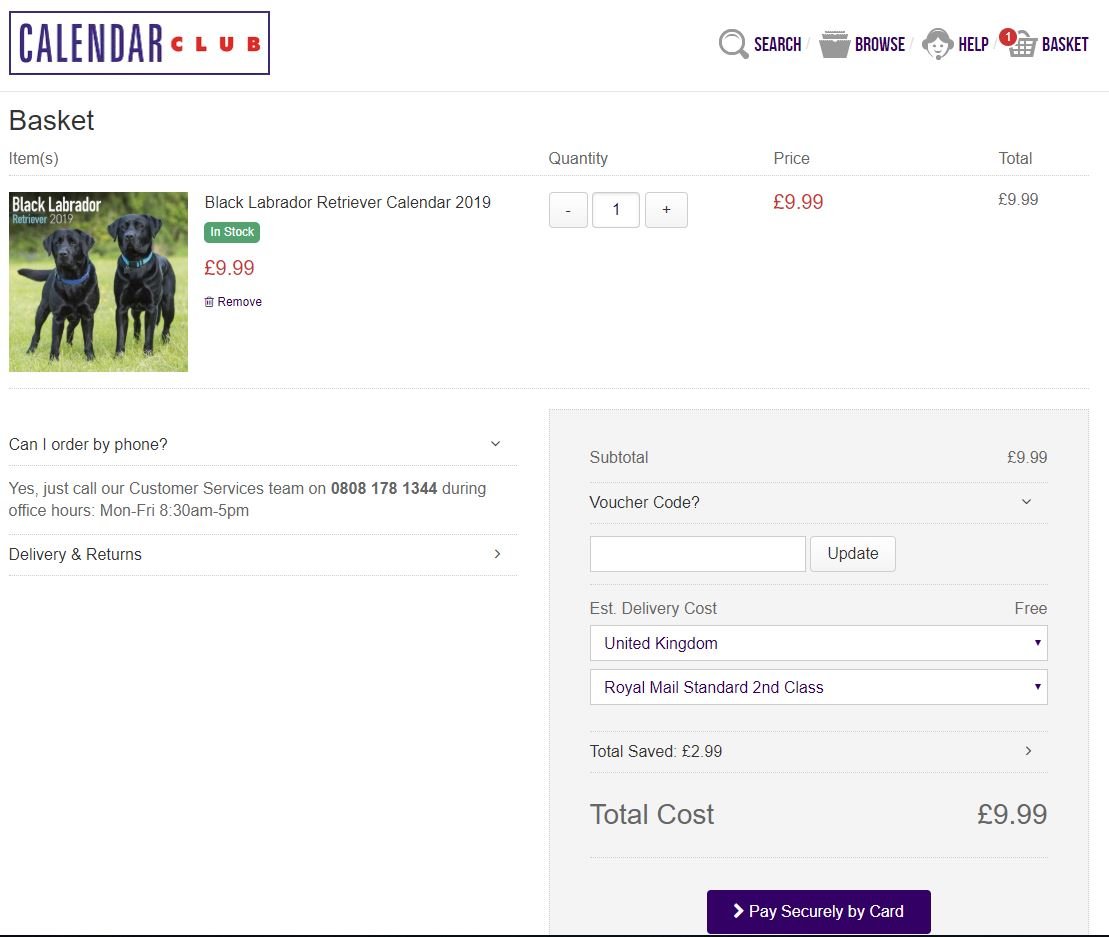
Task: Expand the Total Saved £2.99 row
Action: click(x=818, y=751)
